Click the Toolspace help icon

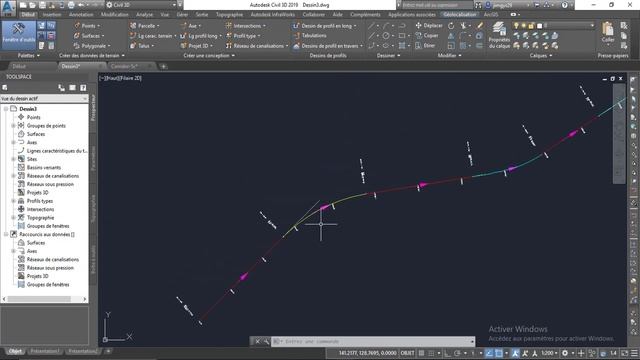[83, 87]
